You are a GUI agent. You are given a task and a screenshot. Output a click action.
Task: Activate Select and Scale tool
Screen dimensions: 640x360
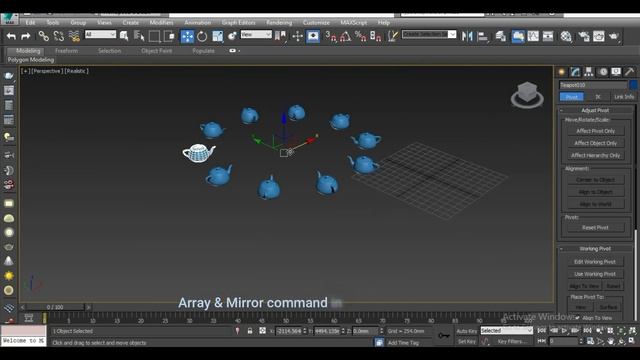(218, 36)
